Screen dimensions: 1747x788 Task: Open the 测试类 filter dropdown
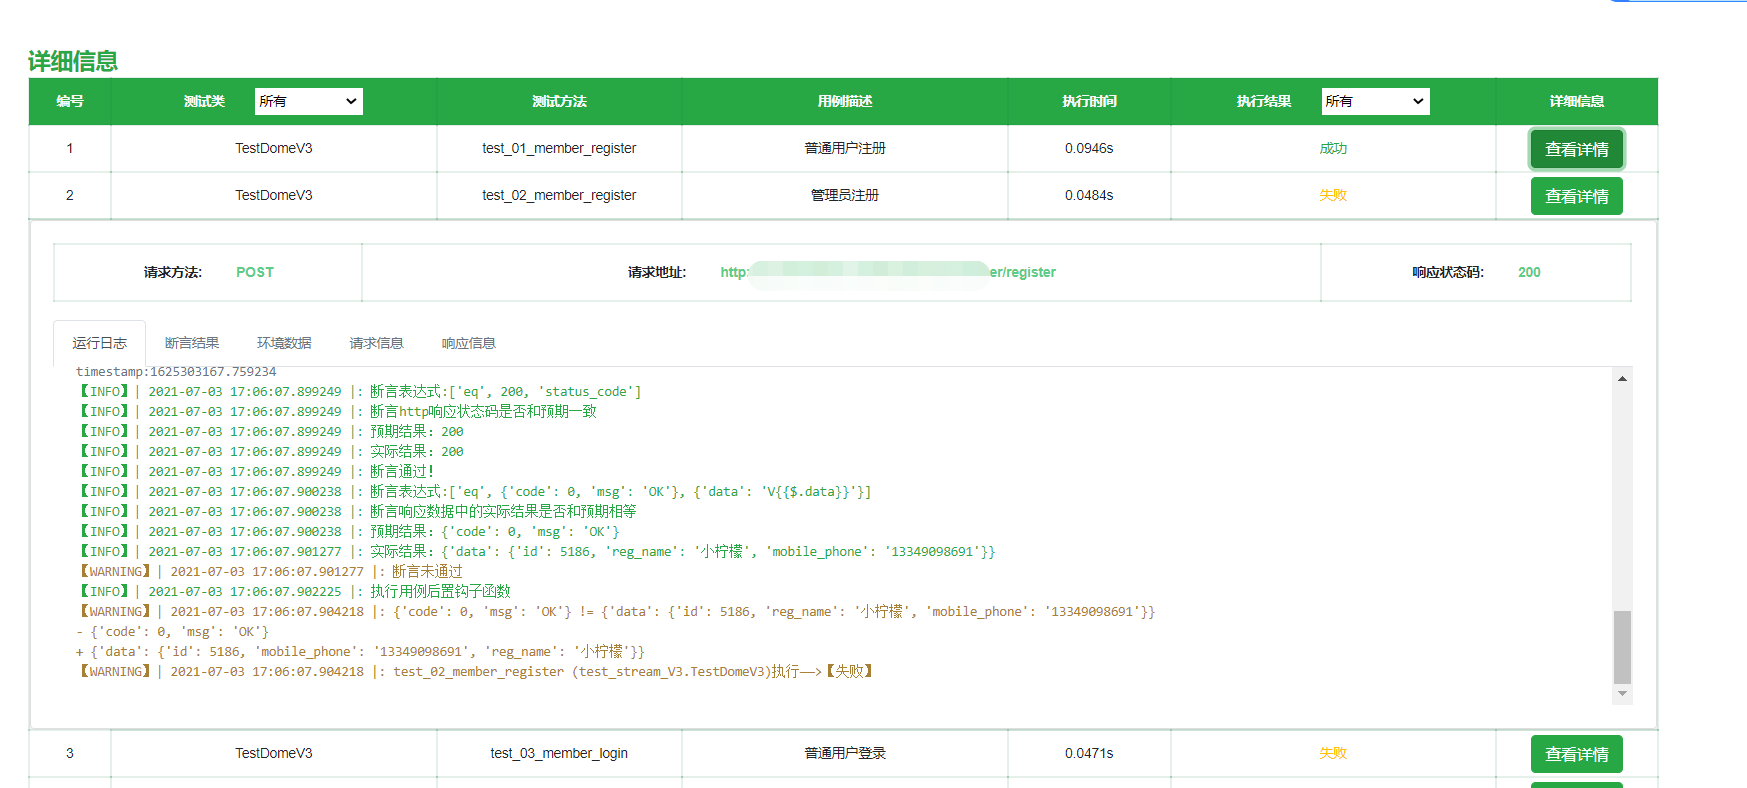(x=309, y=101)
